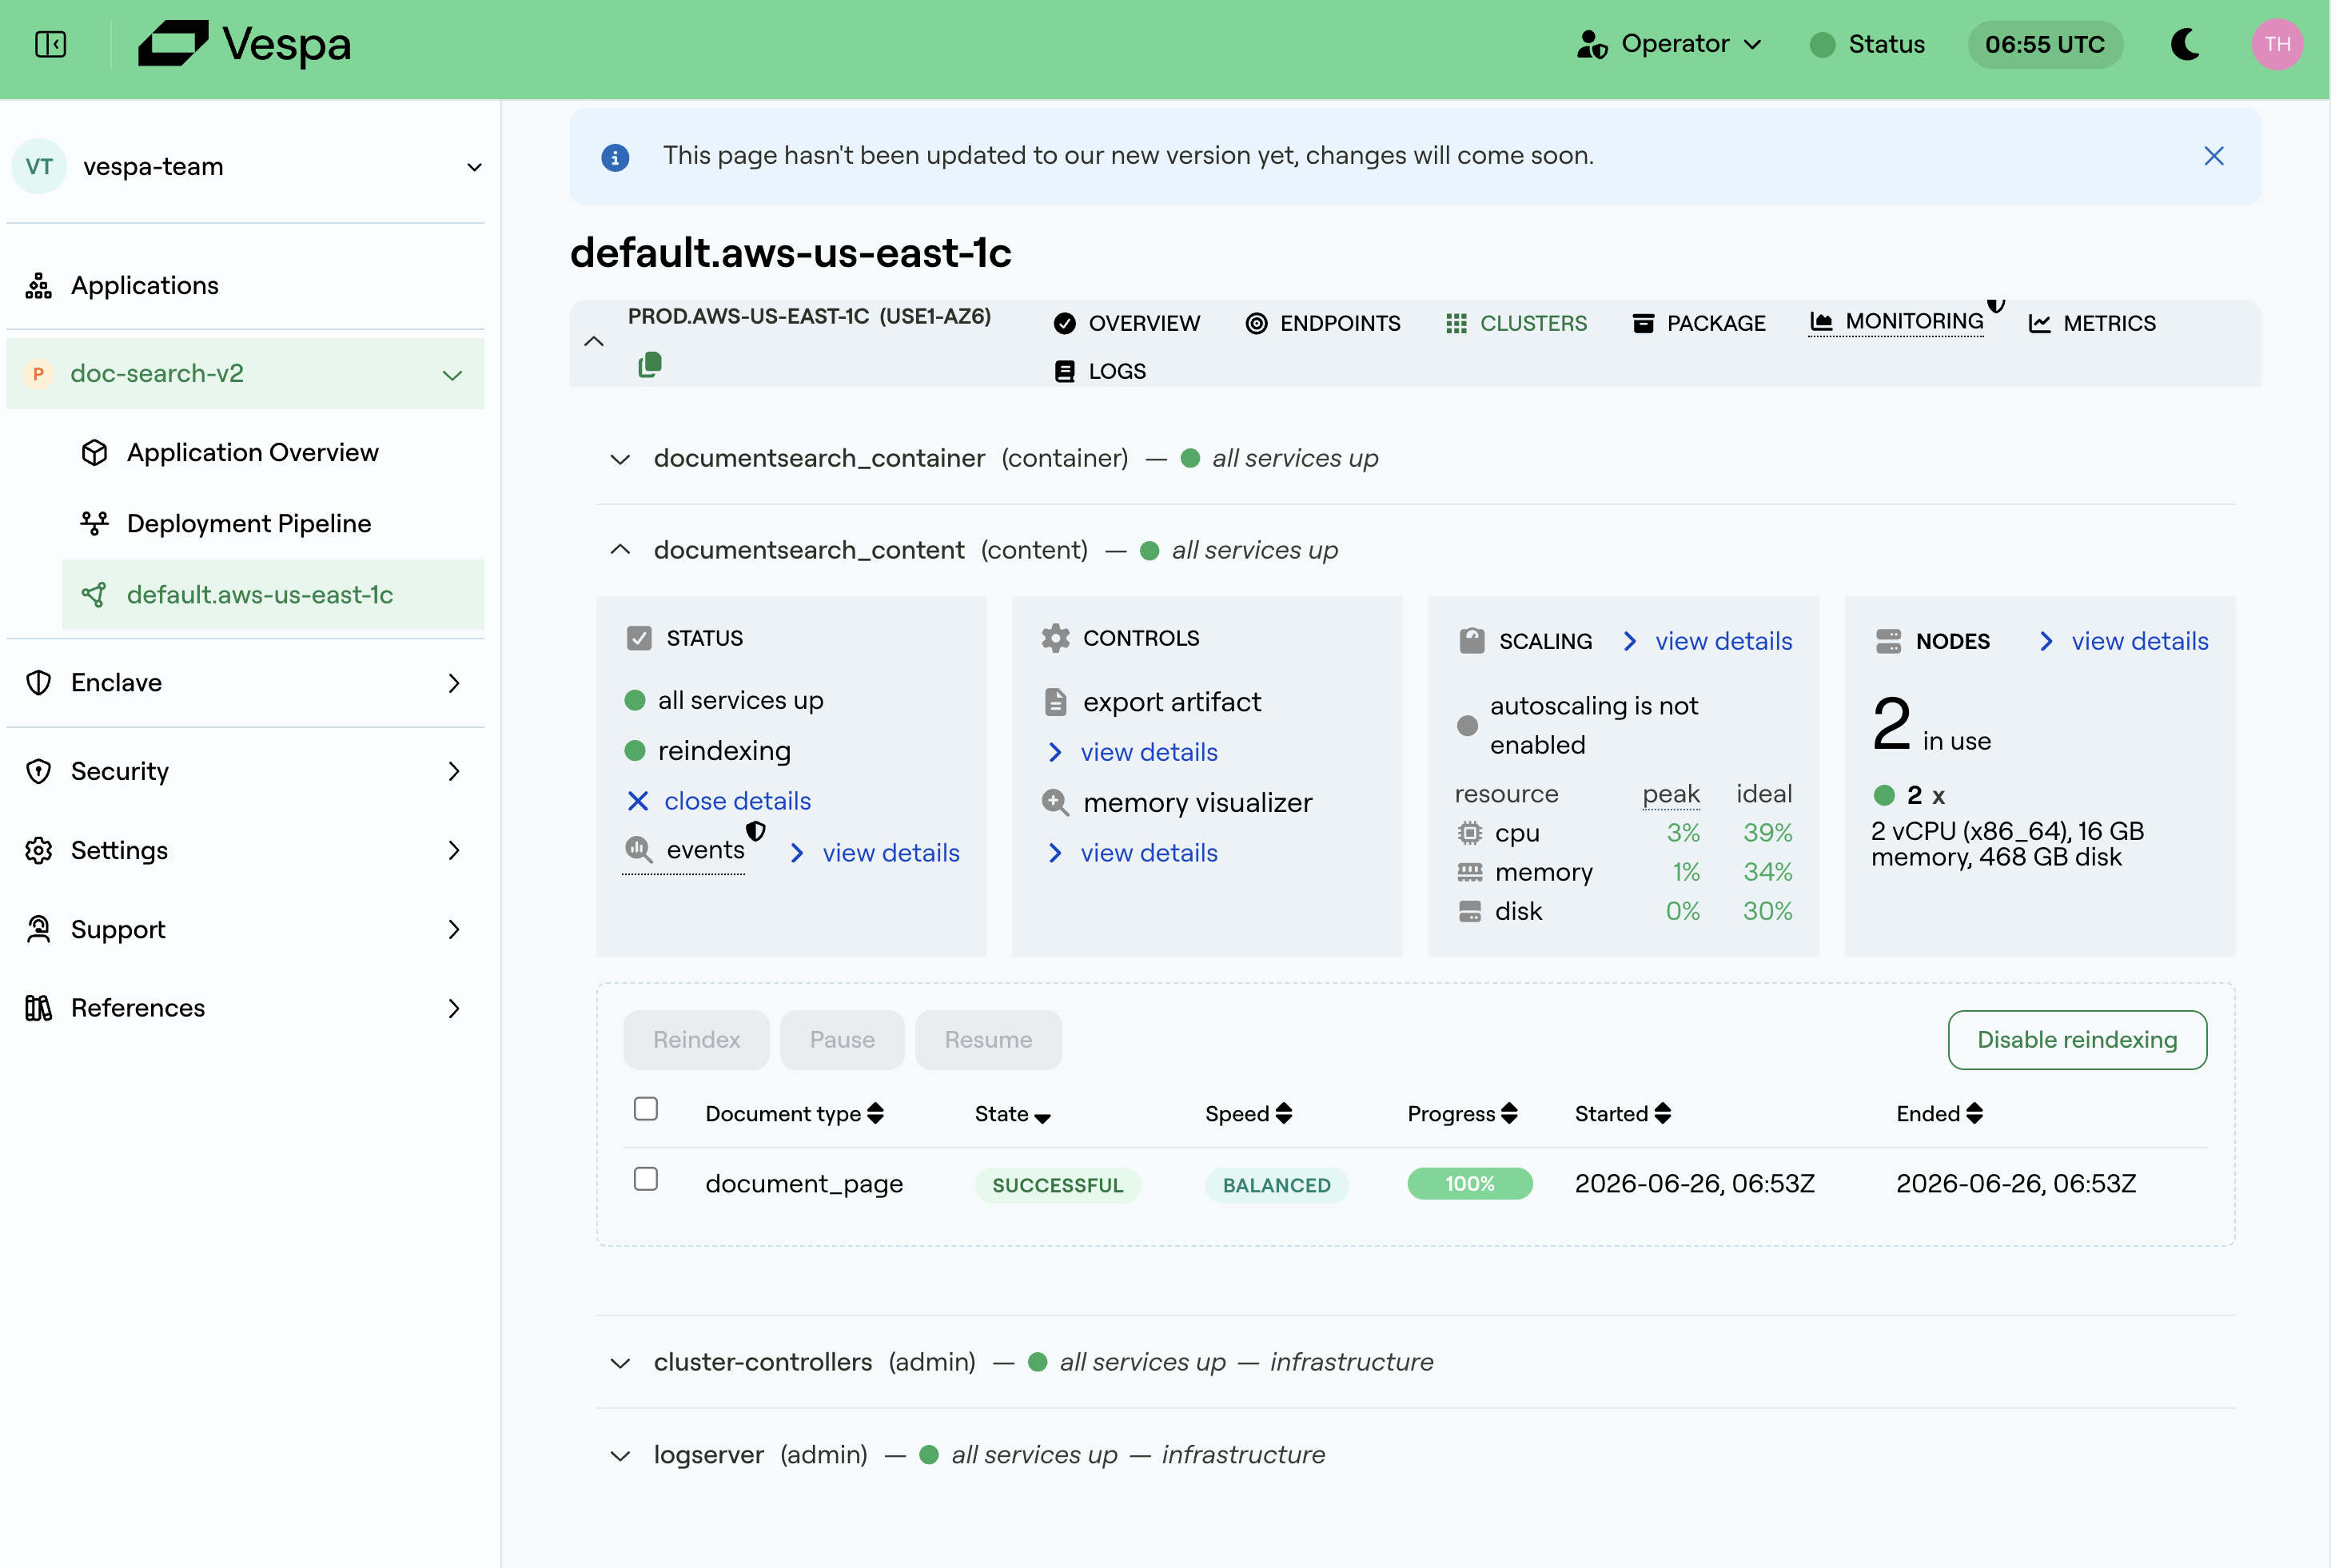The image size is (2331, 1568).
Task: Switch to the ENDPOINTS tab
Action: click(1323, 323)
